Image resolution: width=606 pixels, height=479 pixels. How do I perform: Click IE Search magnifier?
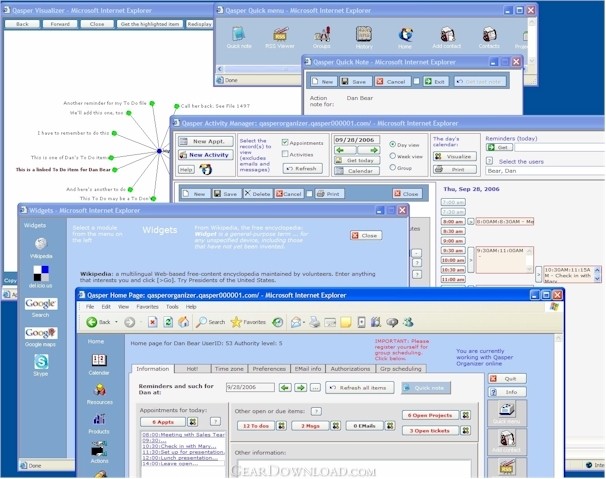coord(201,322)
